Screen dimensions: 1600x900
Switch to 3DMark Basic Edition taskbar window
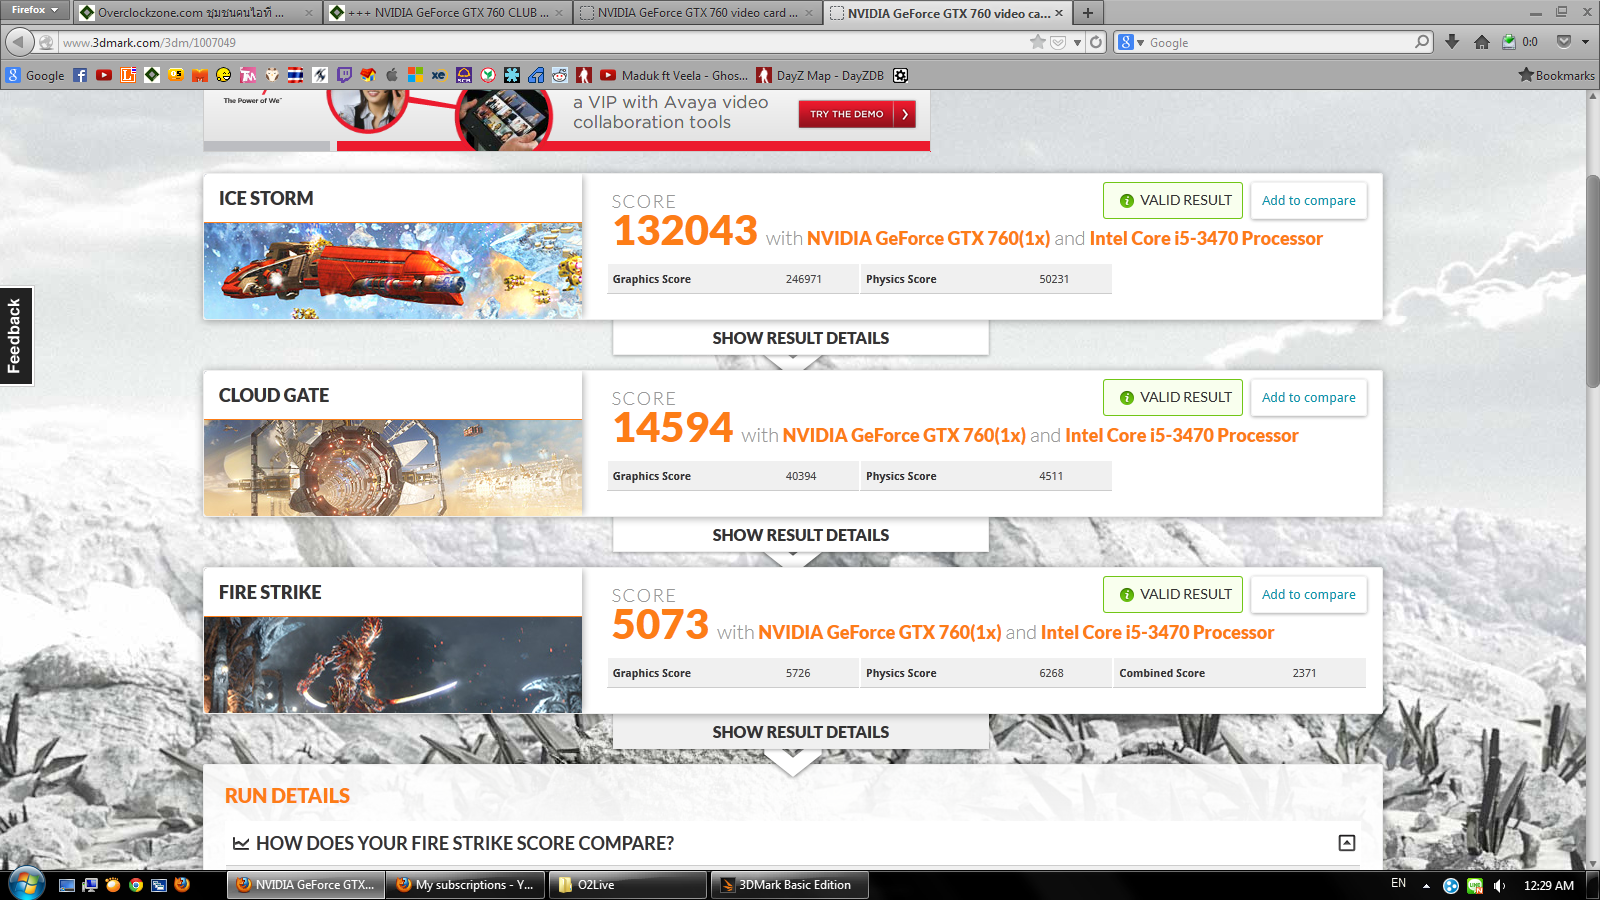(x=789, y=885)
